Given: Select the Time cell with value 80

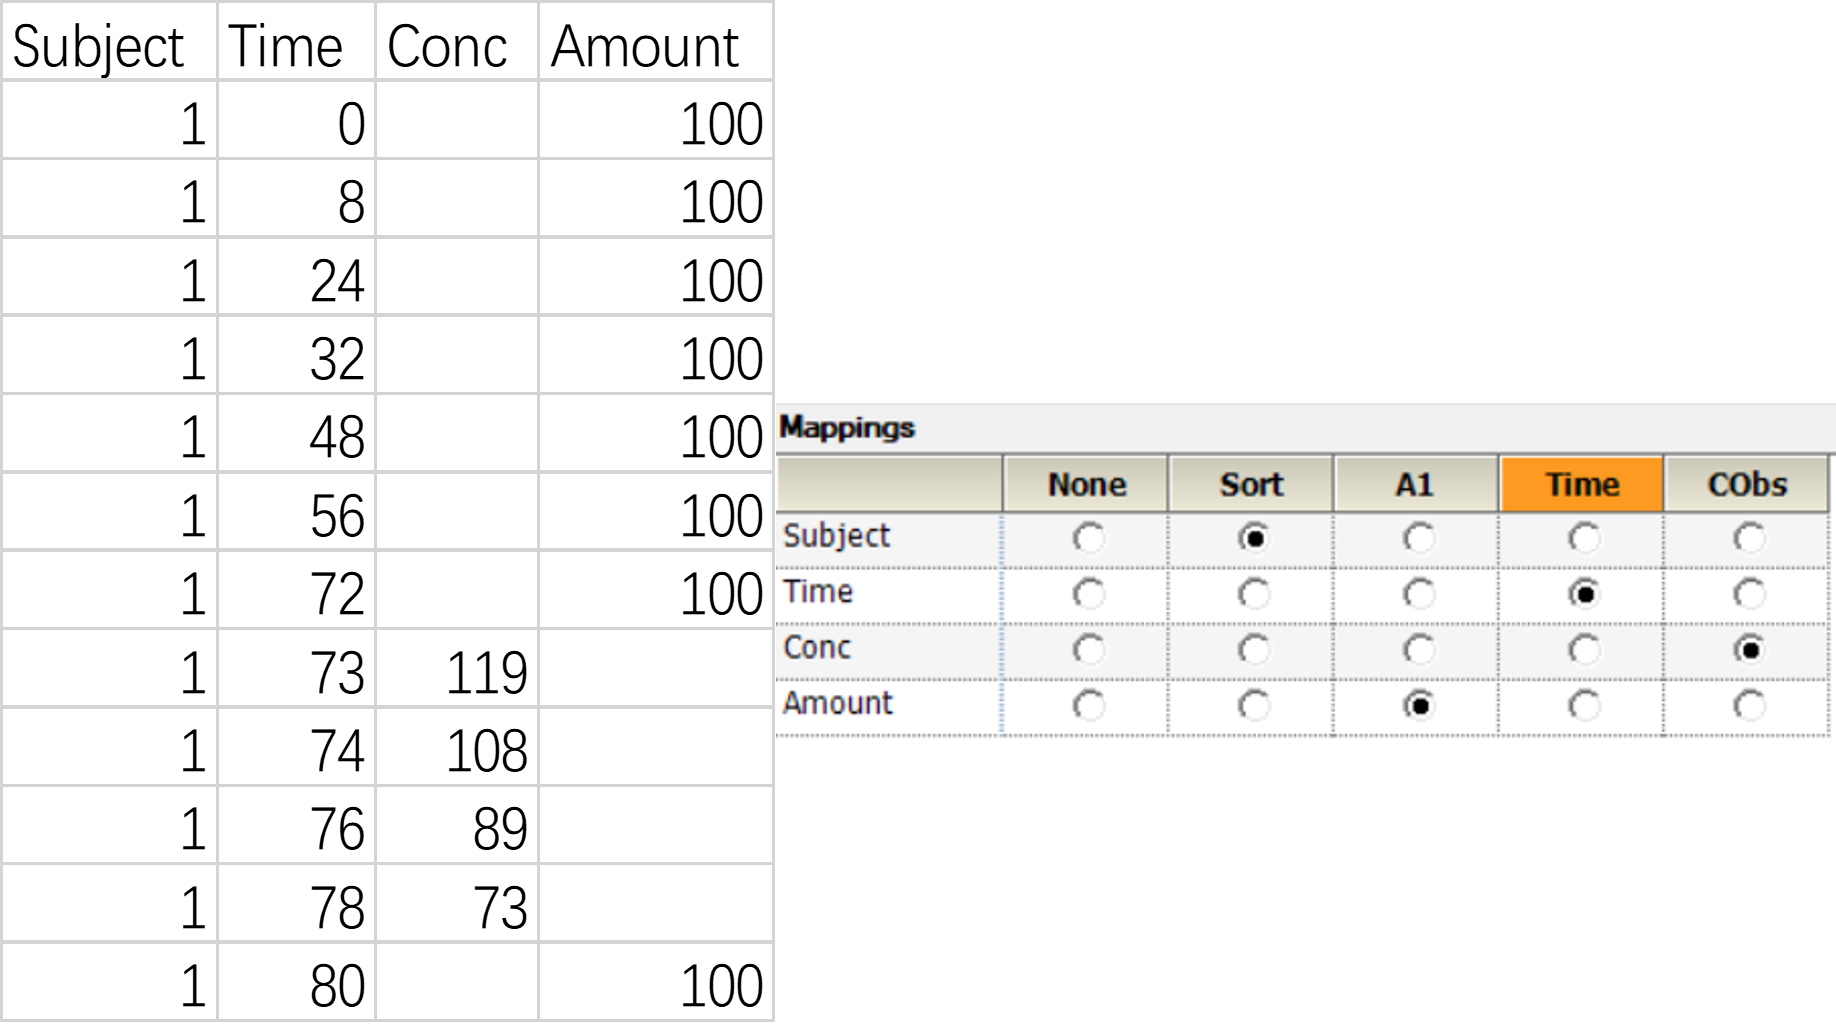Looking at the screenshot, I should (297, 985).
